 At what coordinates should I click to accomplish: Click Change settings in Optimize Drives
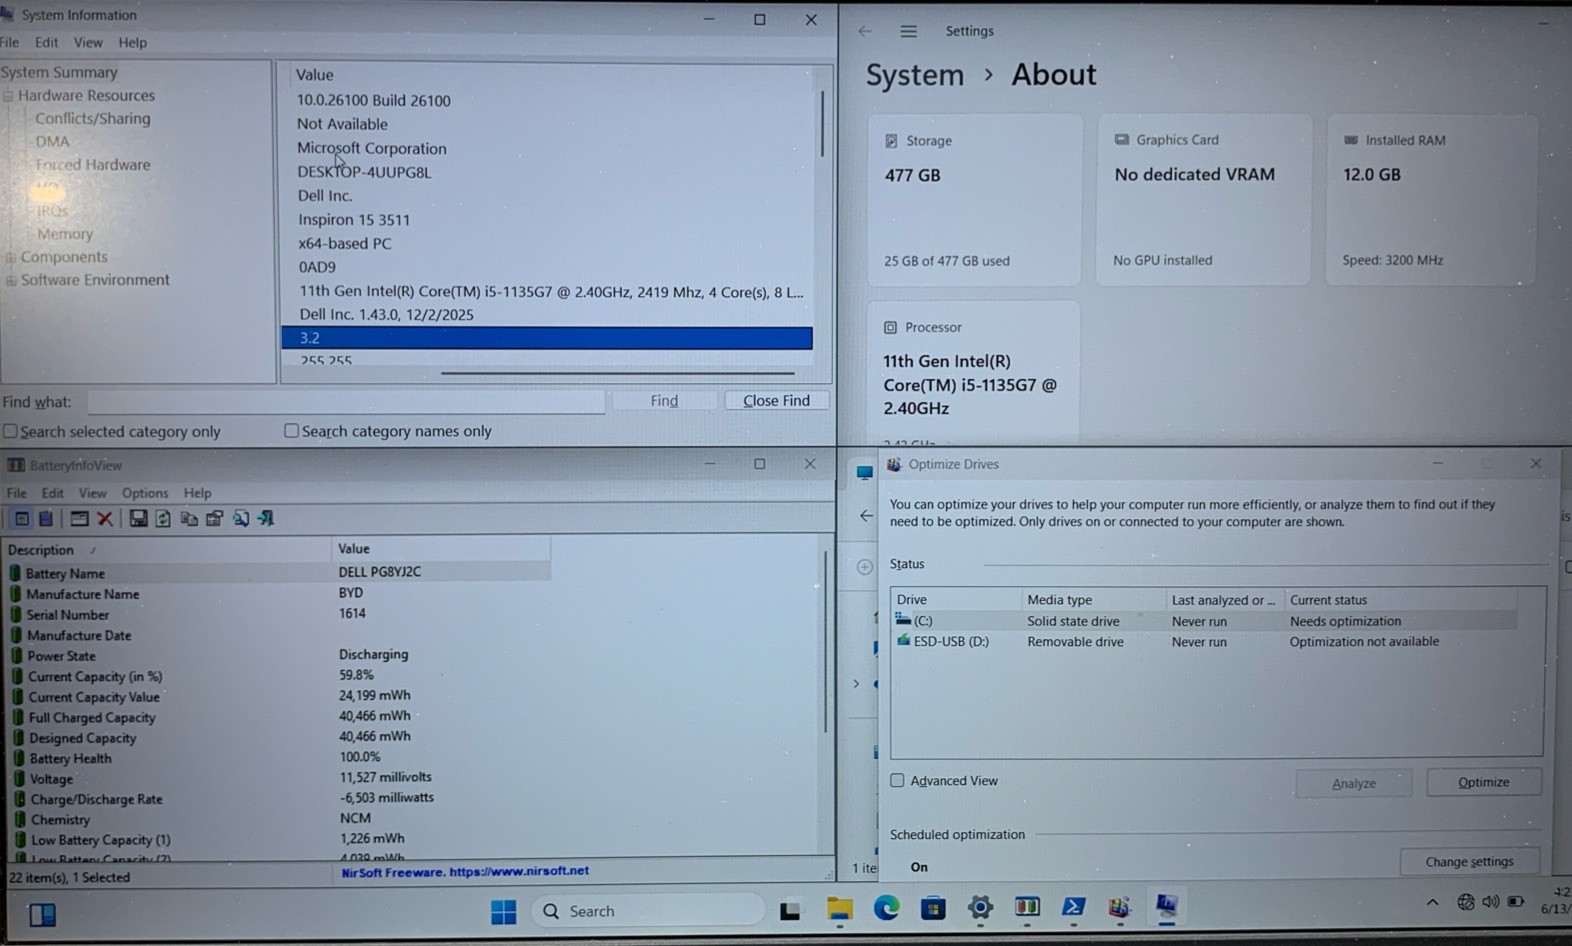1469,861
